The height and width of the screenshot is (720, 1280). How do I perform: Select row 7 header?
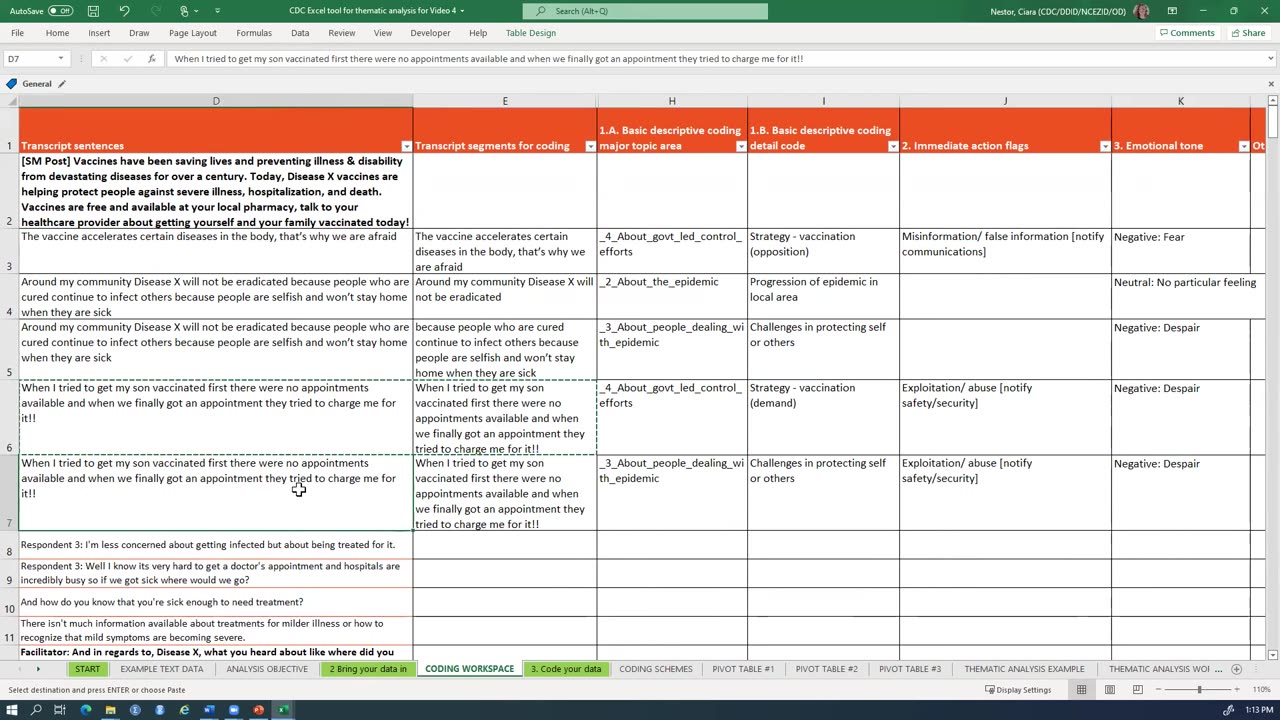coord(9,493)
